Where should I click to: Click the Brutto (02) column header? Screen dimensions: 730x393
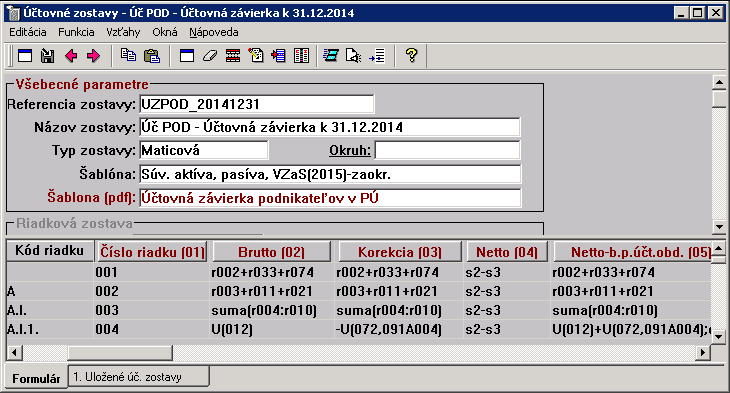click(x=271, y=251)
